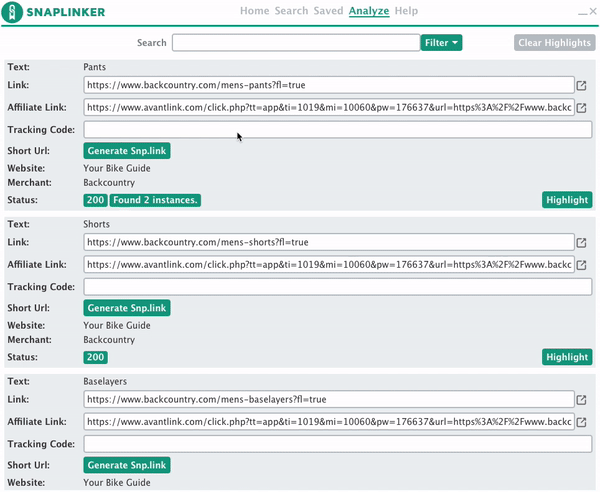This screenshot has width=600, height=492.
Task: Click the Snaplinker logo icon
Action: [x=12, y=12]
